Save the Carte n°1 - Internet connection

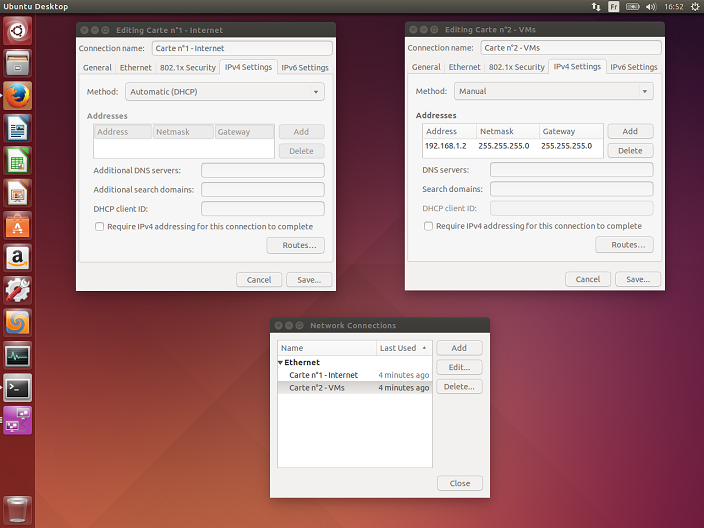[309, 280]
